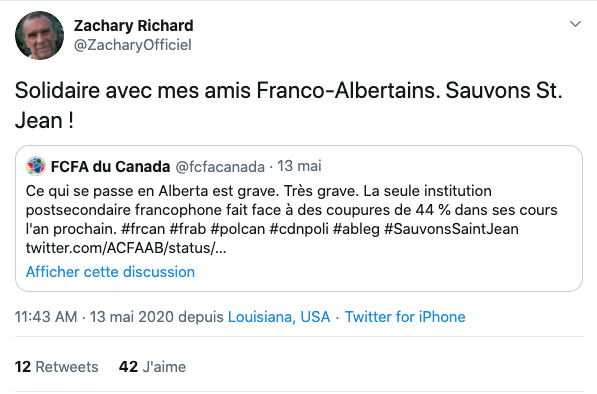The width and height of the screenshot is (597, 394).
Task: Open the Zachary Richard display name
Action: pyautogui.click(x=134, y=26)
